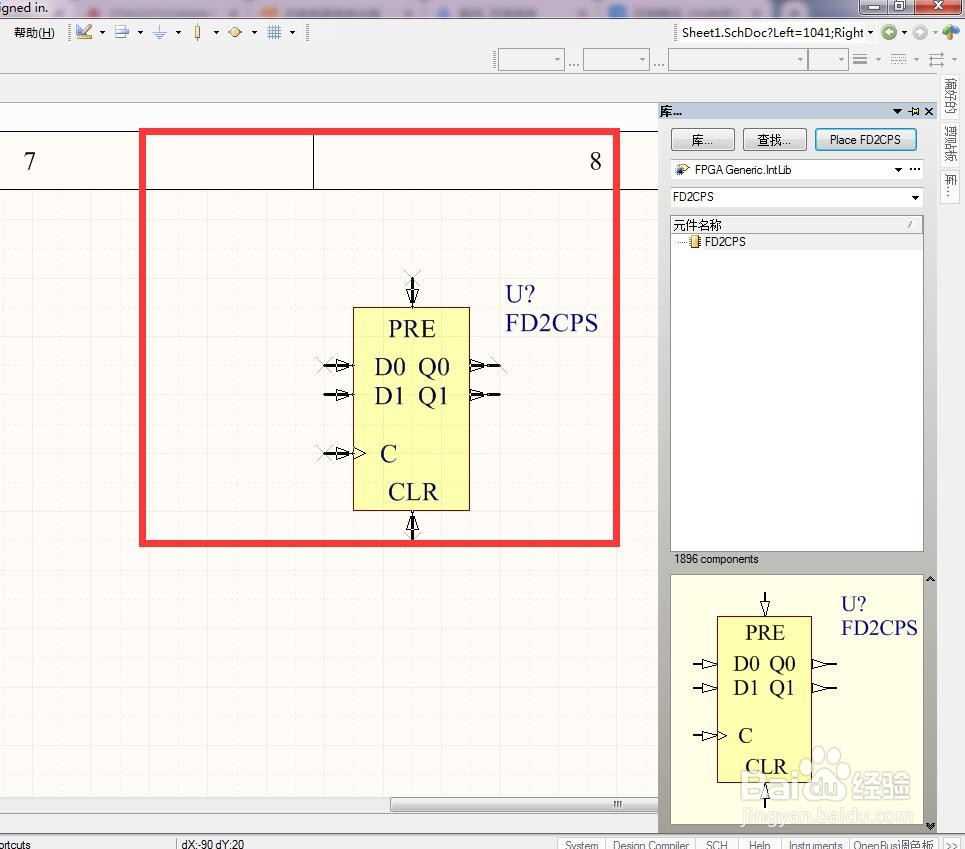965x849 pixels.
Task: Navigate back with green arrow icon
Action: click(x=889, y=32)
